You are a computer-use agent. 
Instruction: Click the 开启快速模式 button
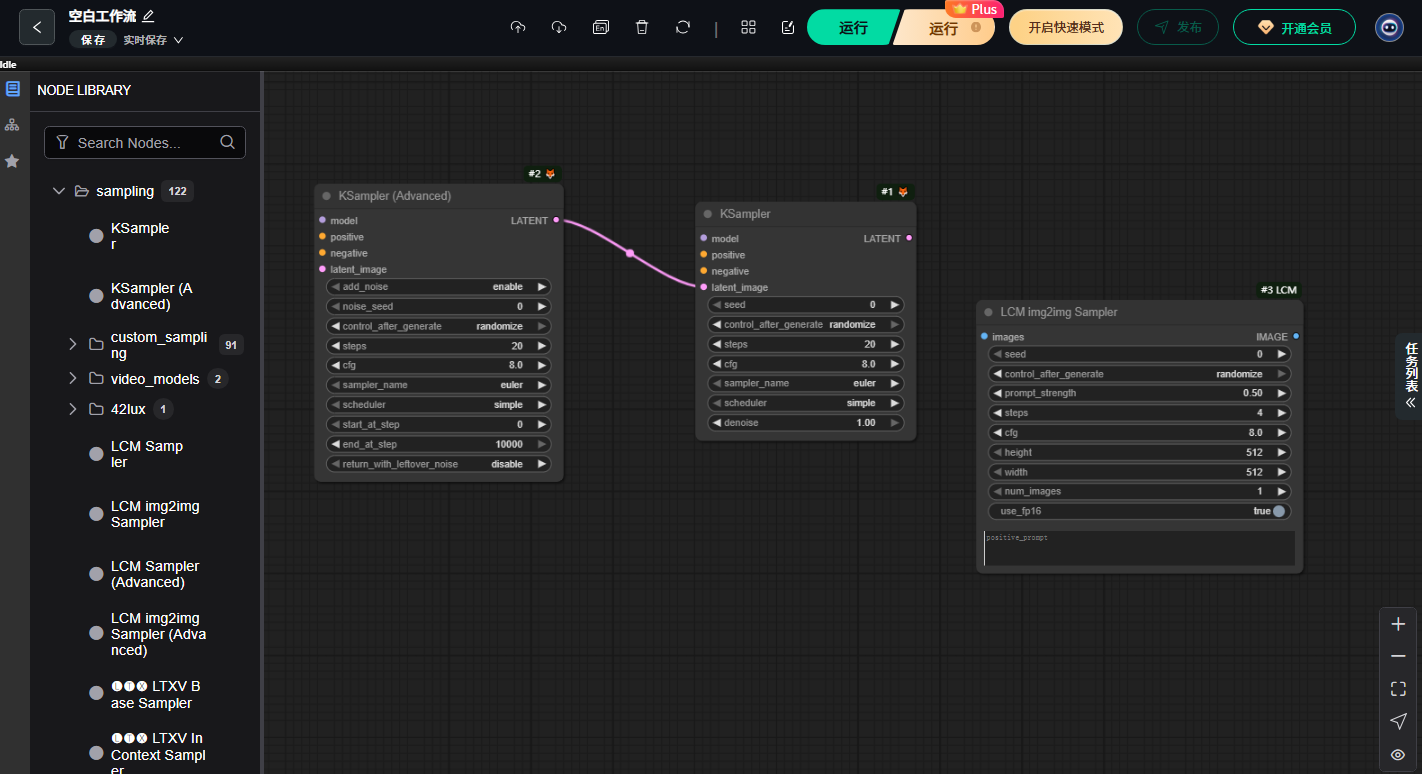[x=1066, y=27]
